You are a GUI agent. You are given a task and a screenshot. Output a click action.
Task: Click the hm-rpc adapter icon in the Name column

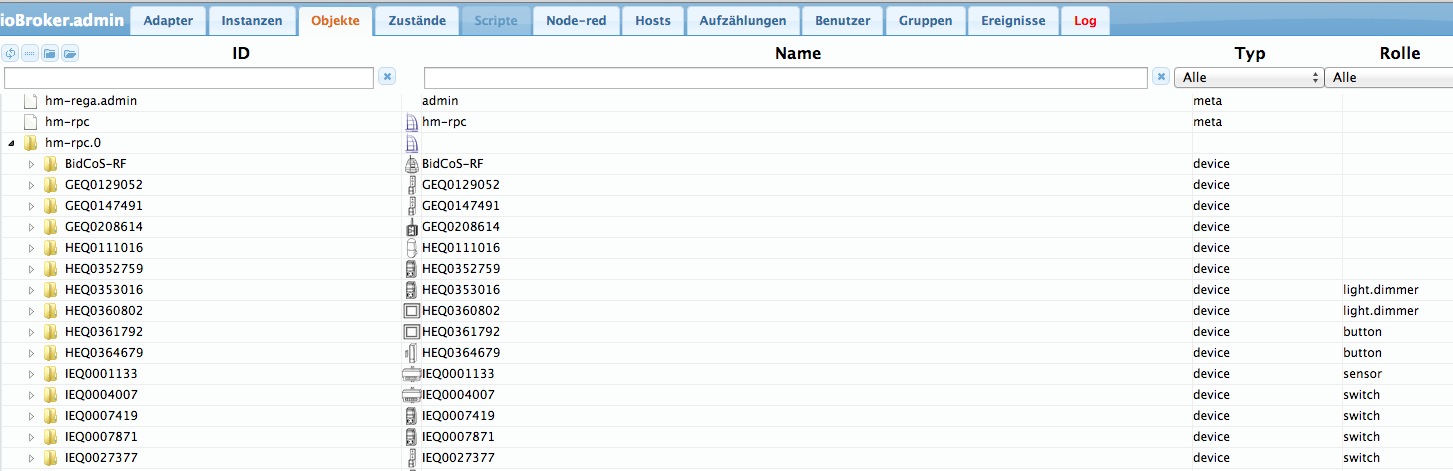(x=411, y=122)
